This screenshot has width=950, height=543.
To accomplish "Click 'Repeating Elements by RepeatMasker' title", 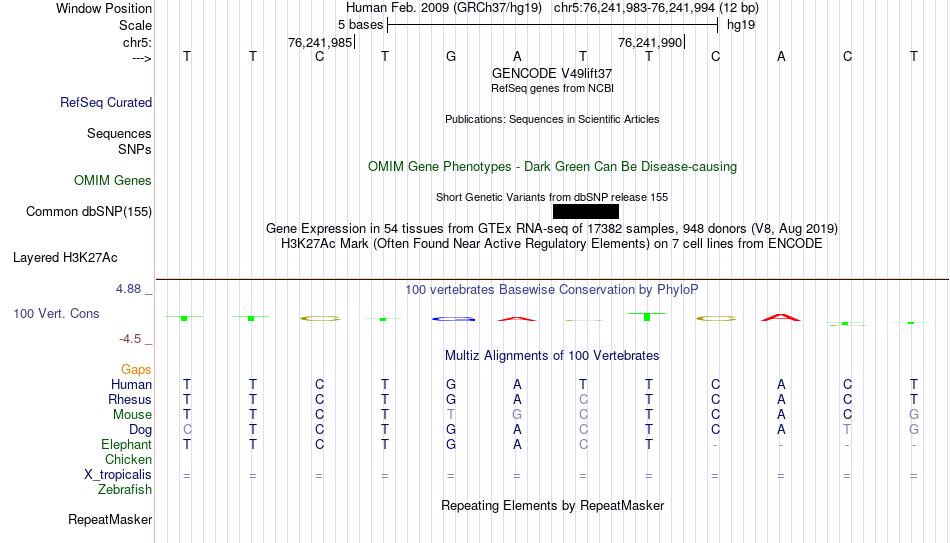I will point(552,505).
